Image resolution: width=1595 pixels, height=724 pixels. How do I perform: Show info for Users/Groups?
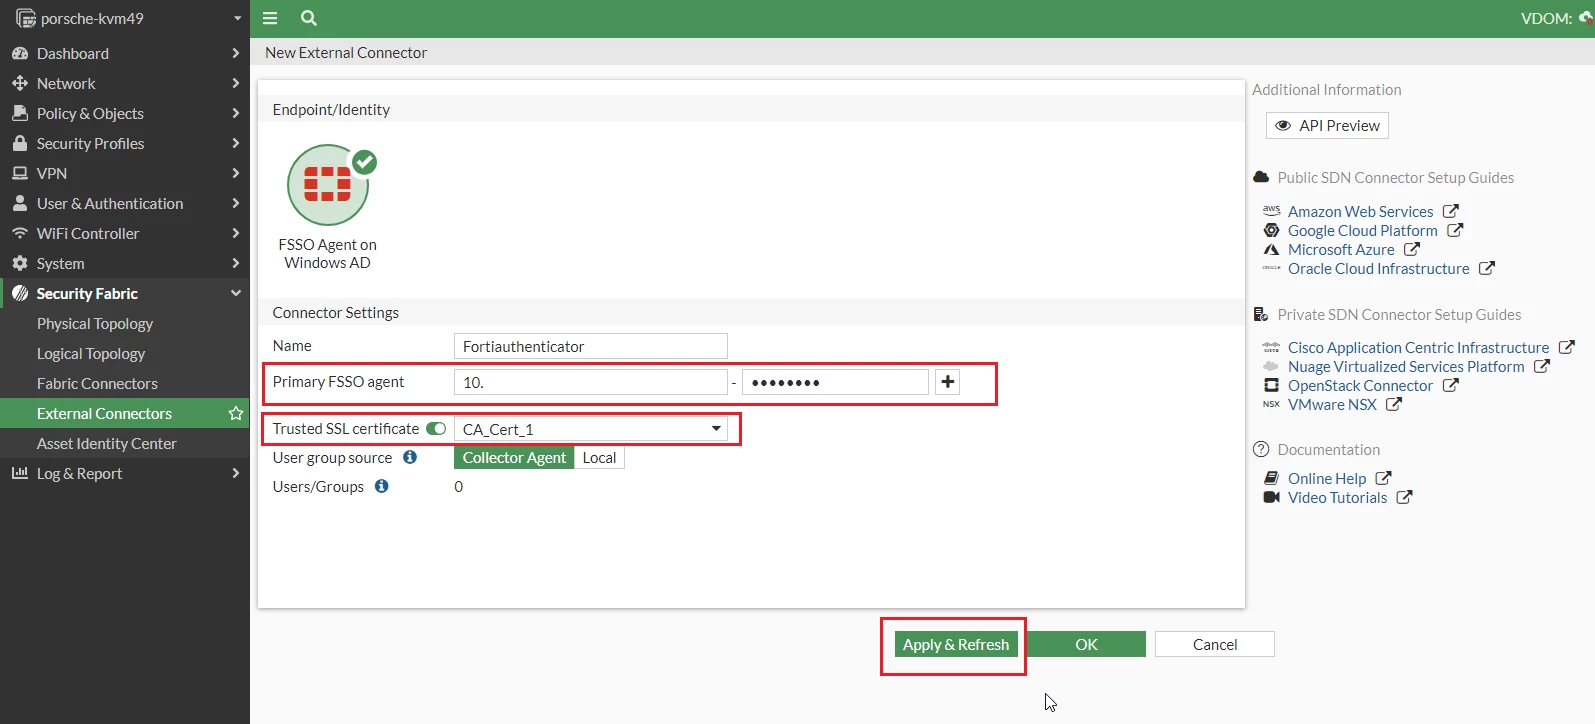tap(382, 486)
